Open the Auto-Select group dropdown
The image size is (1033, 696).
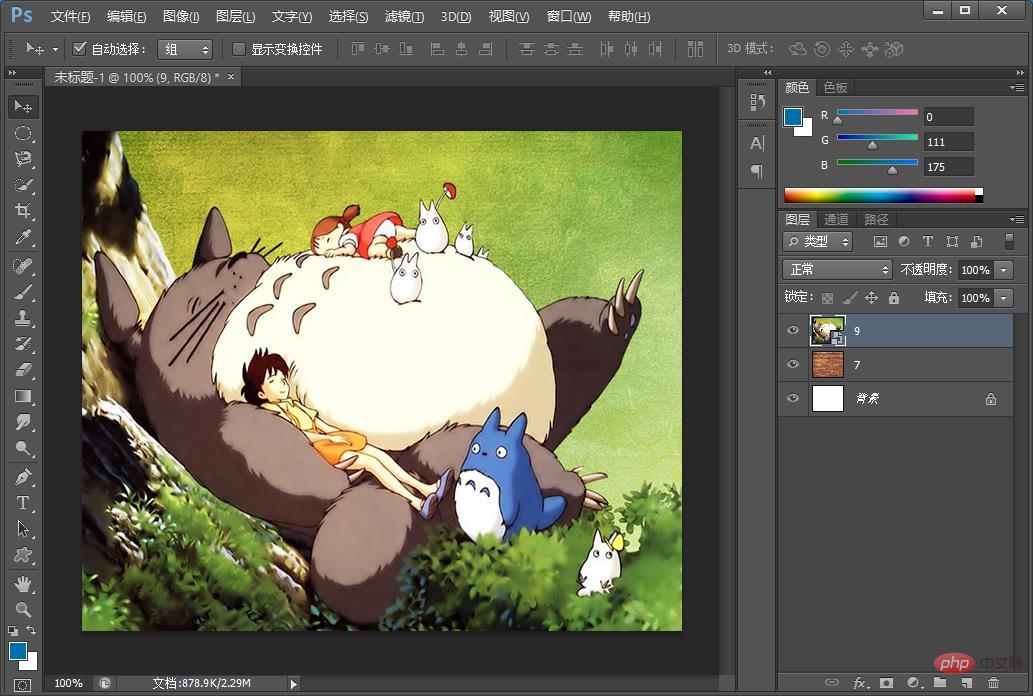(184, 49)
